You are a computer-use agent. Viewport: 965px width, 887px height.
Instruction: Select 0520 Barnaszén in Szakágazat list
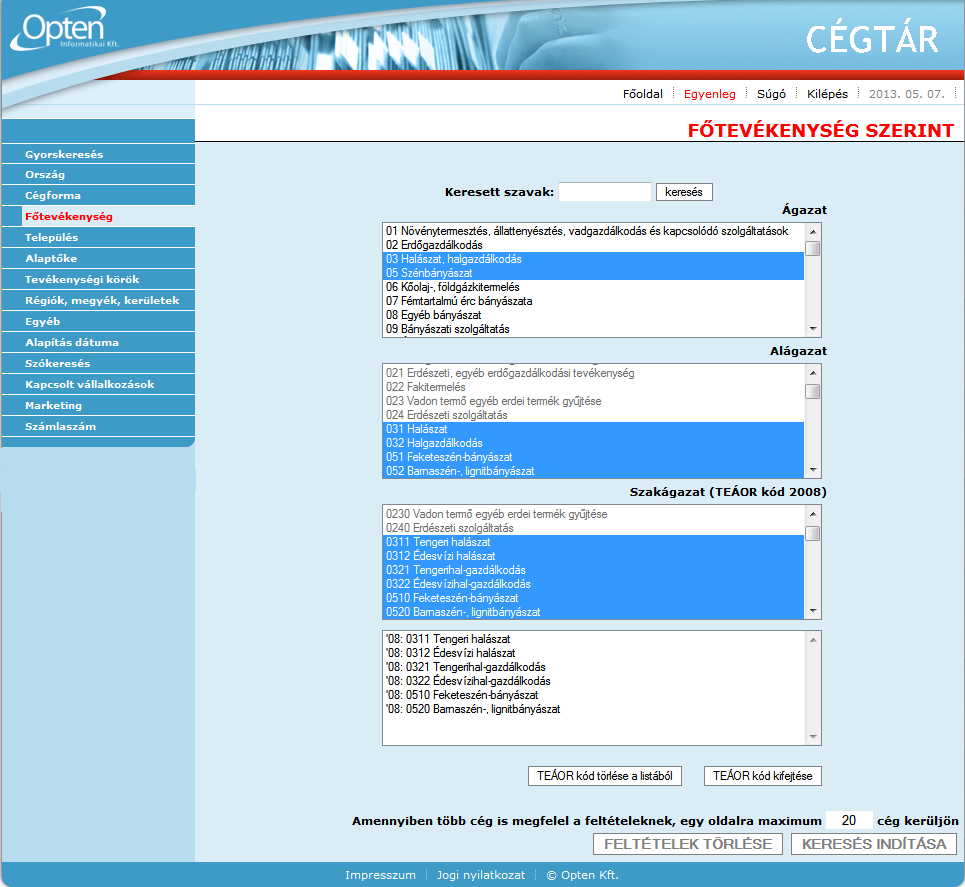point(593,612)
